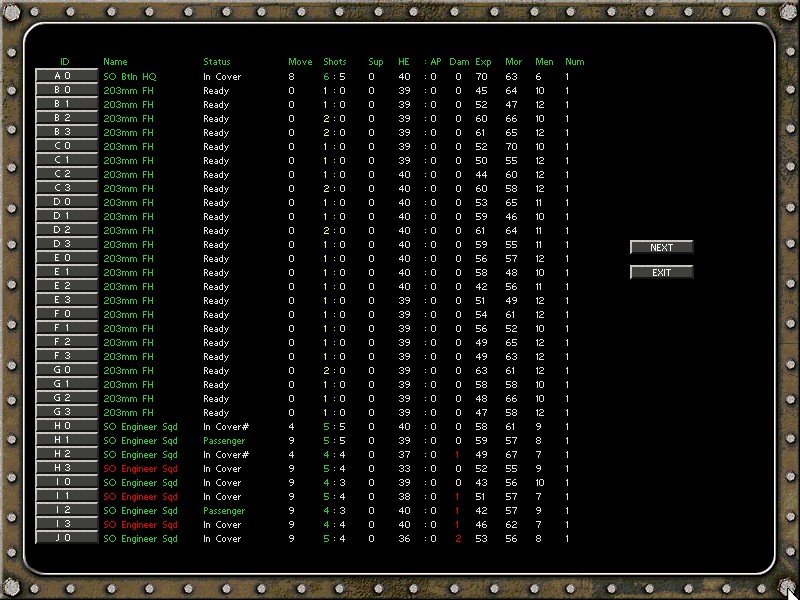
Task: Click the 'Dam' column header
Action: coord(459,62)
